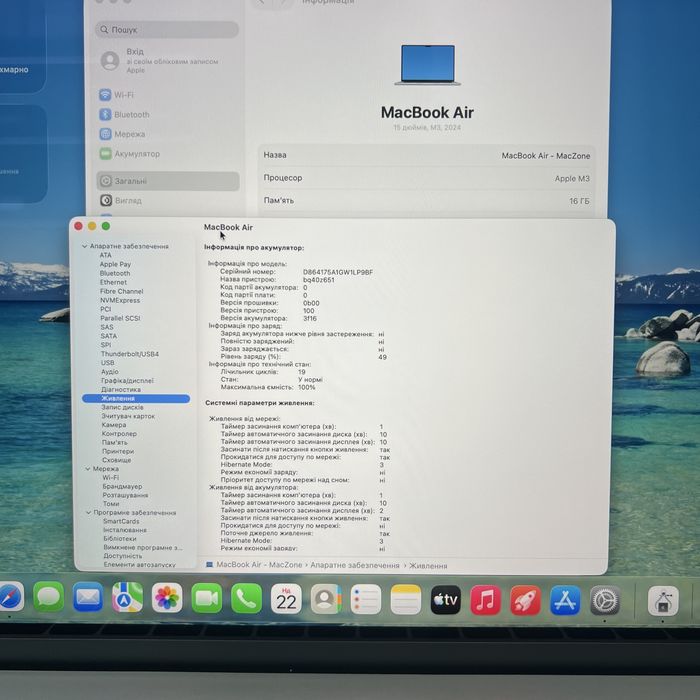This screenshot has width=700, height=700.
Task: Open Contacts app in Dock
Action: pos(326,600)
